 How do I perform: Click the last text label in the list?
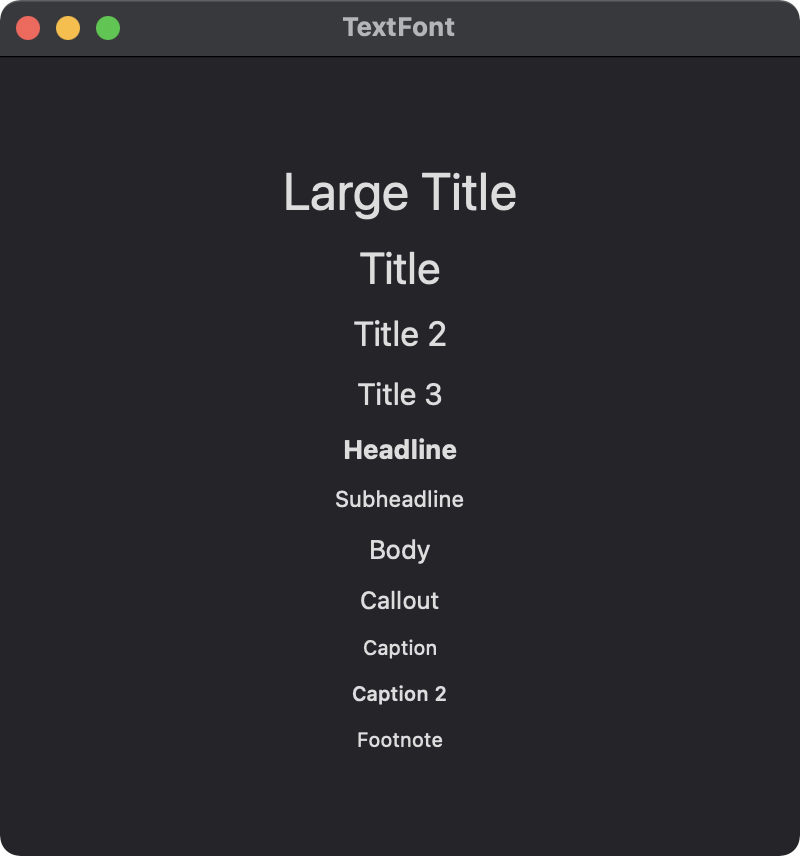click(400, 740)
